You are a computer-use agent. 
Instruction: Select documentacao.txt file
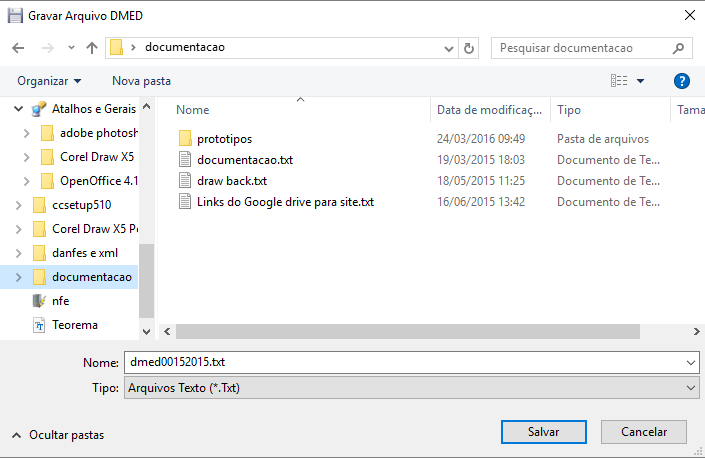pyautogui.click(x=245, y=160)
